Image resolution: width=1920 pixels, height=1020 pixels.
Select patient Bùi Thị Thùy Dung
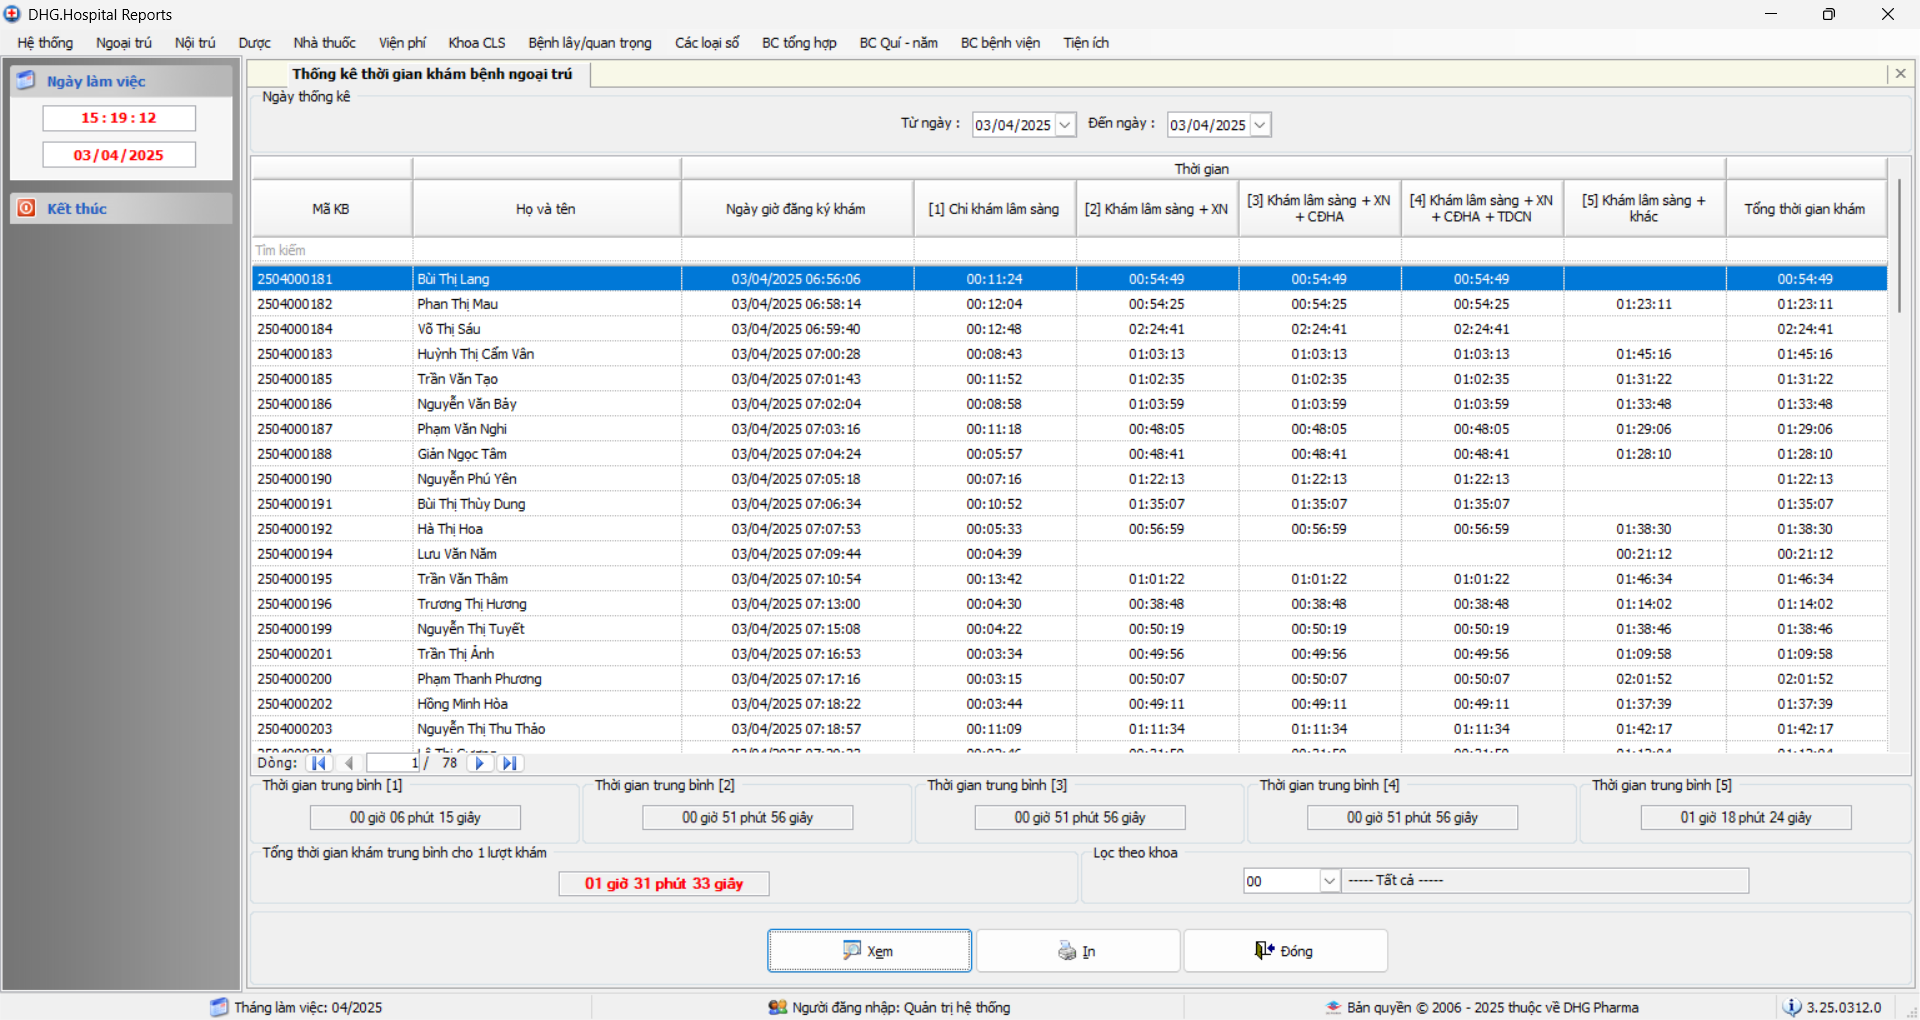pos(1069,504)
